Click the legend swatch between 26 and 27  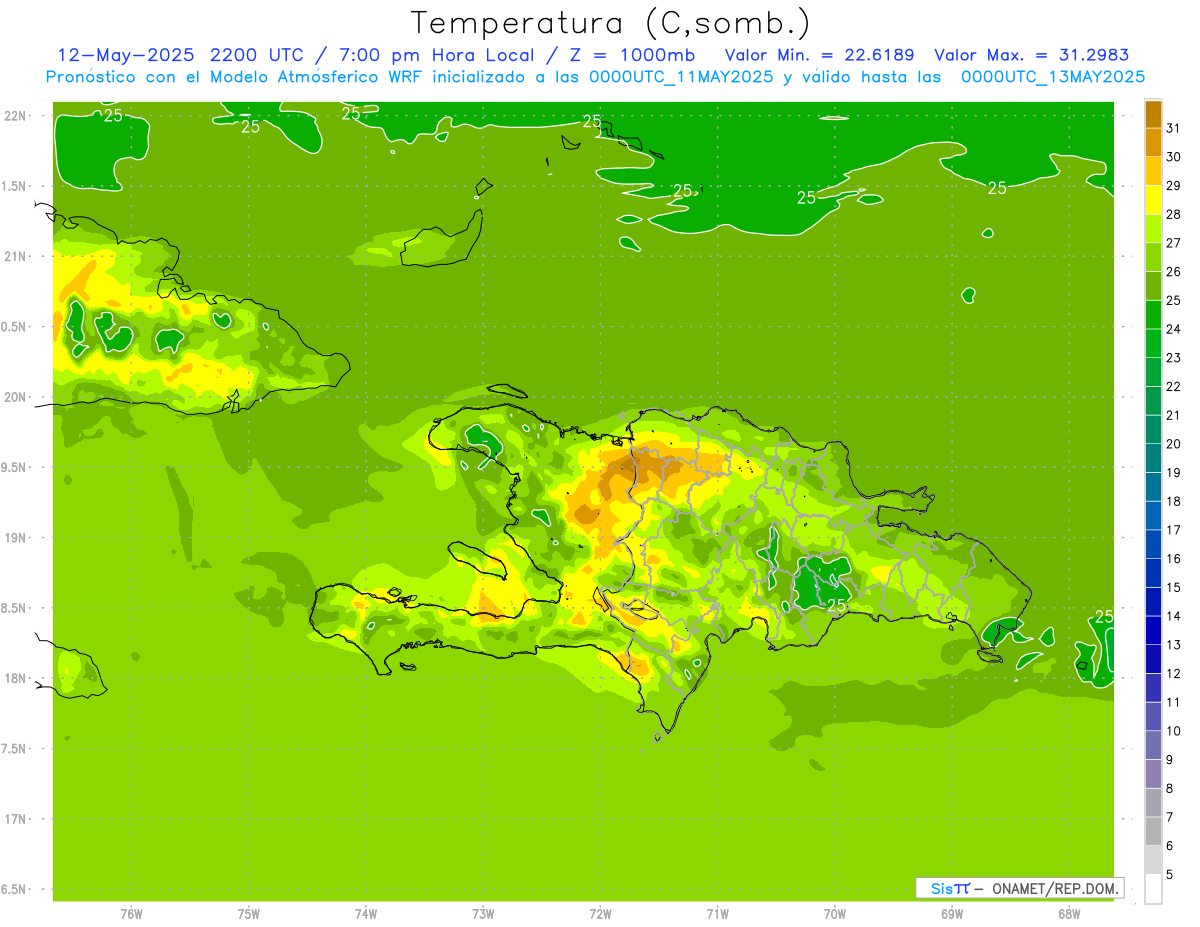tap(1153, 257)
